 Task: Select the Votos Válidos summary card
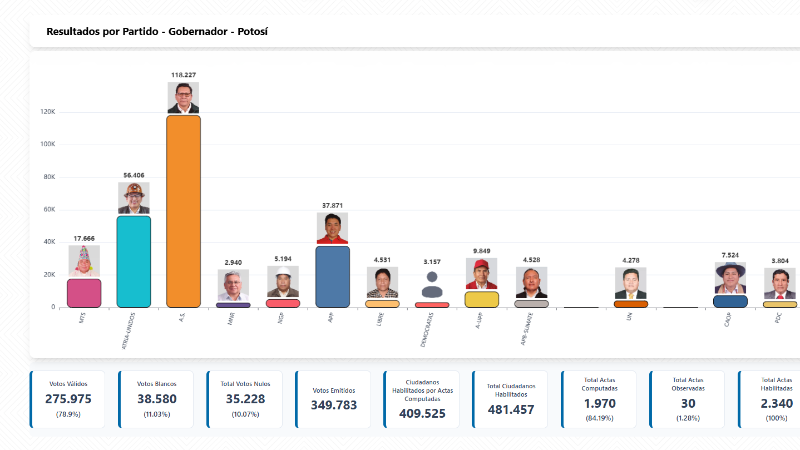point(68,399)
